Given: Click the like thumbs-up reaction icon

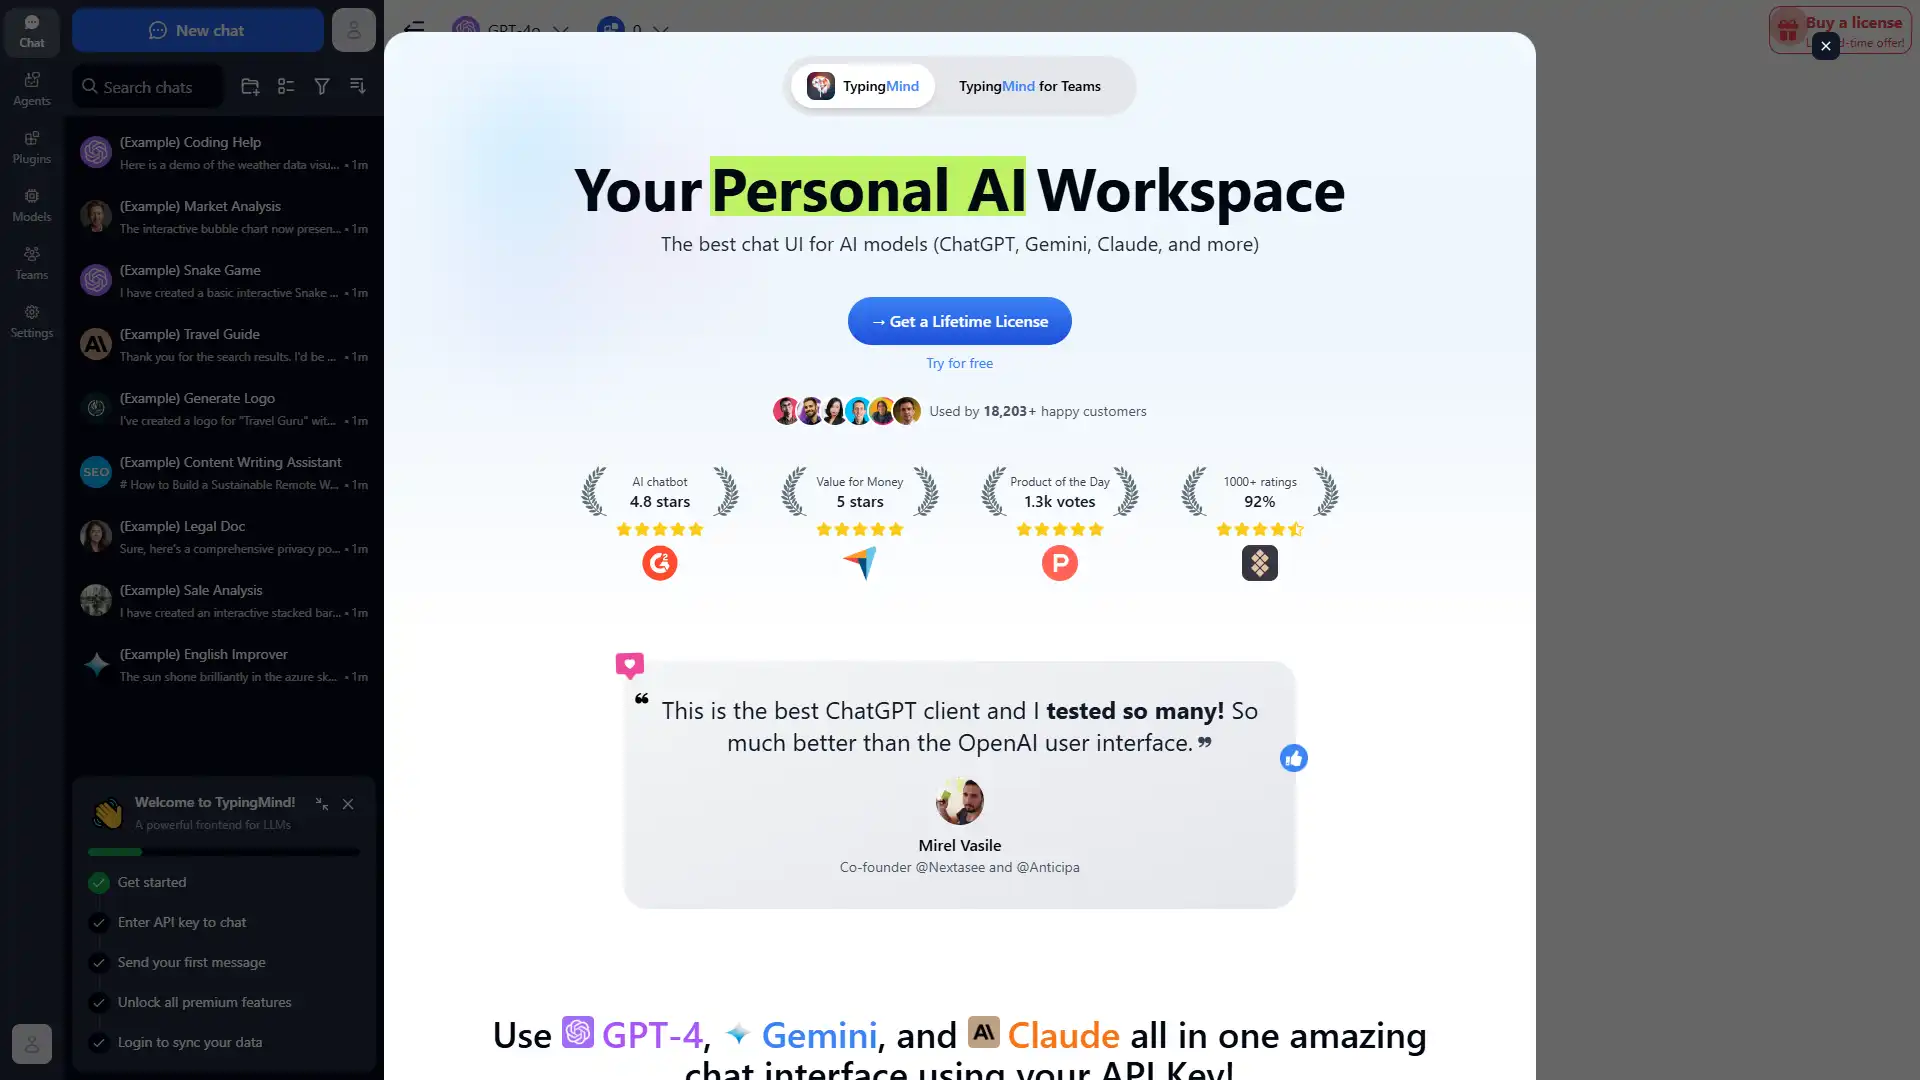Looking at the screenshot, I should pos(1292,758).
